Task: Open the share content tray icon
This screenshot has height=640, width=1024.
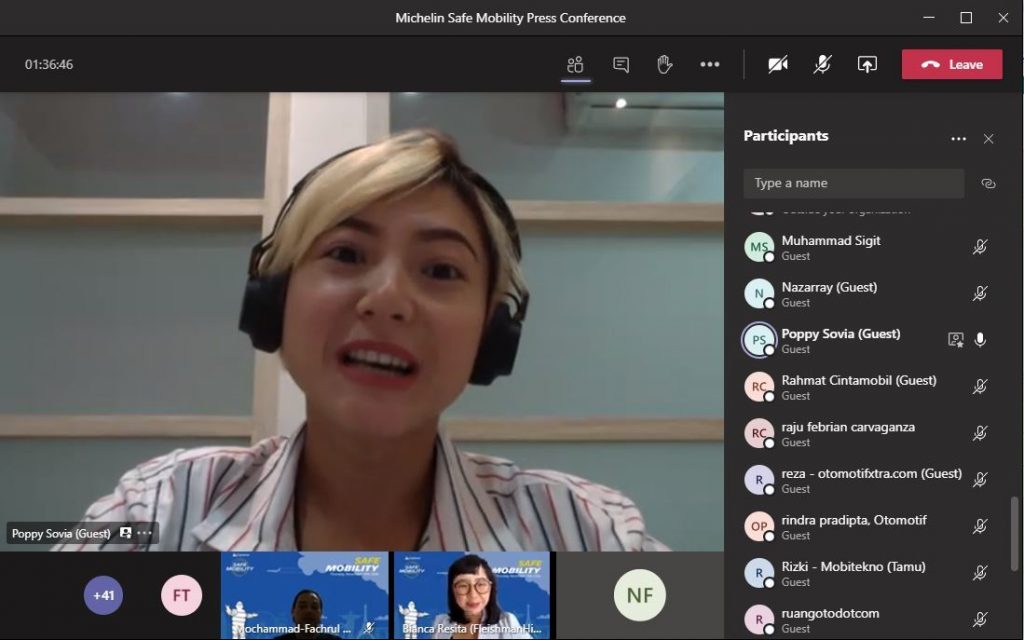Action: [x=867, y=65]
